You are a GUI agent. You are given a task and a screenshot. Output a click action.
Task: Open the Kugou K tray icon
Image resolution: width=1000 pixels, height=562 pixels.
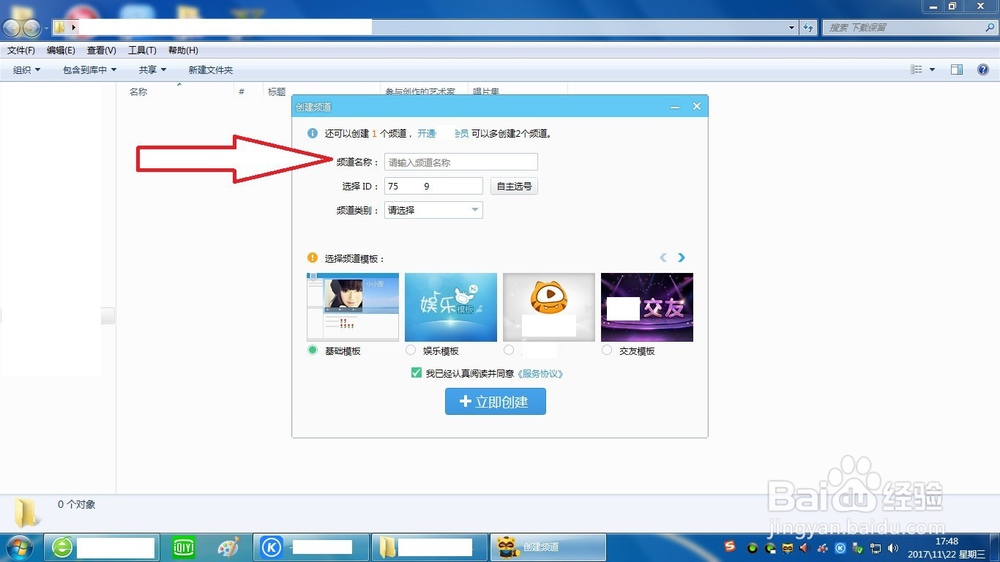pos(840,548)
